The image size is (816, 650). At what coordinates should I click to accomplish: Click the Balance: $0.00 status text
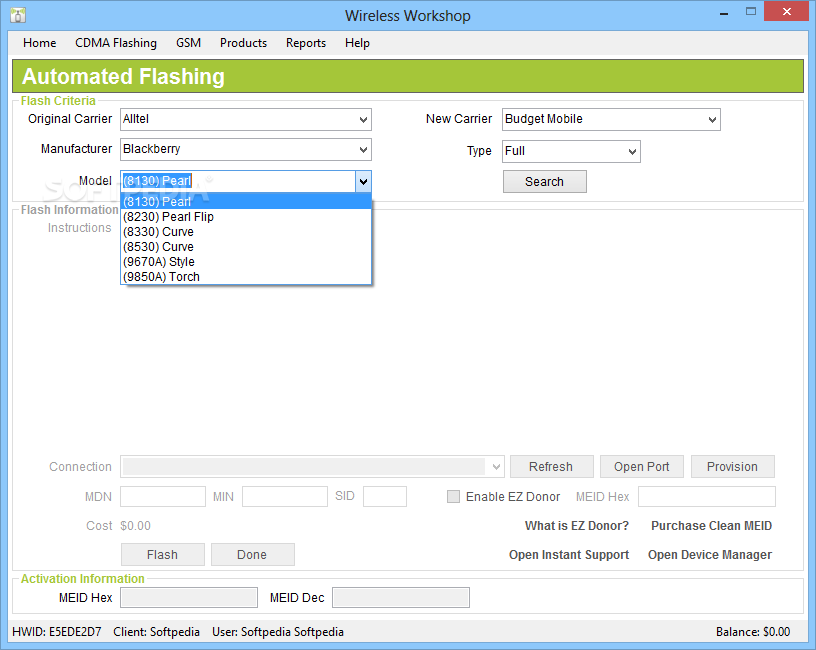753,632
